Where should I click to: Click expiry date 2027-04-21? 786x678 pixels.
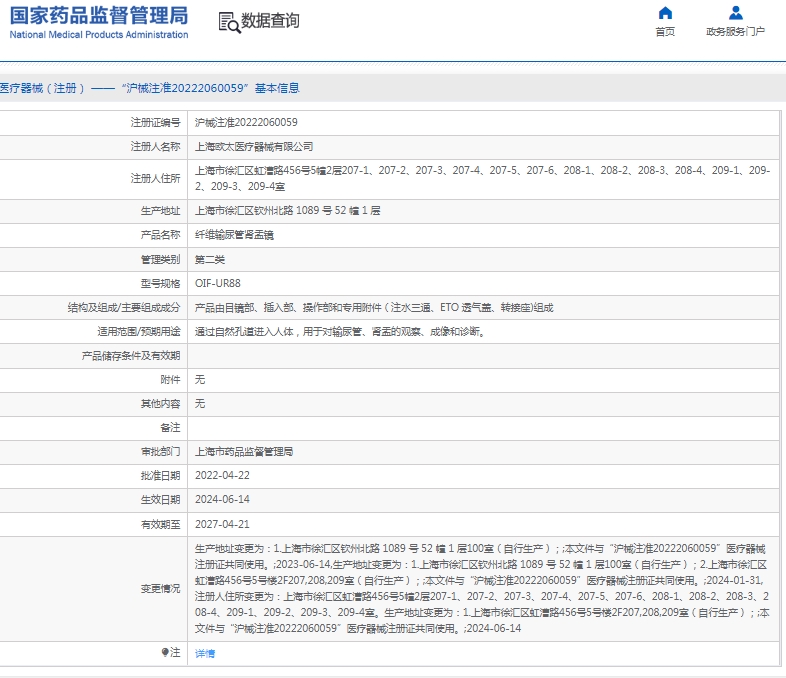point(222,524)
